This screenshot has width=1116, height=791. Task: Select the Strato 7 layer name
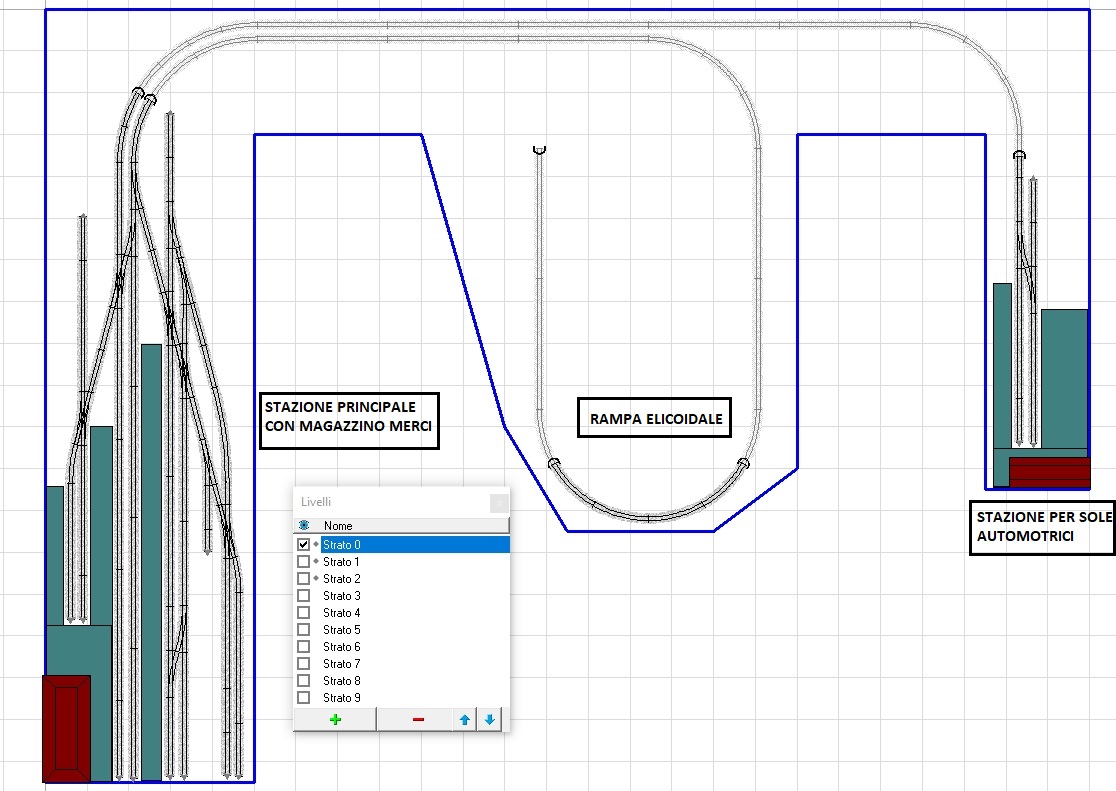pyautogui.click(x=342, y=664)
